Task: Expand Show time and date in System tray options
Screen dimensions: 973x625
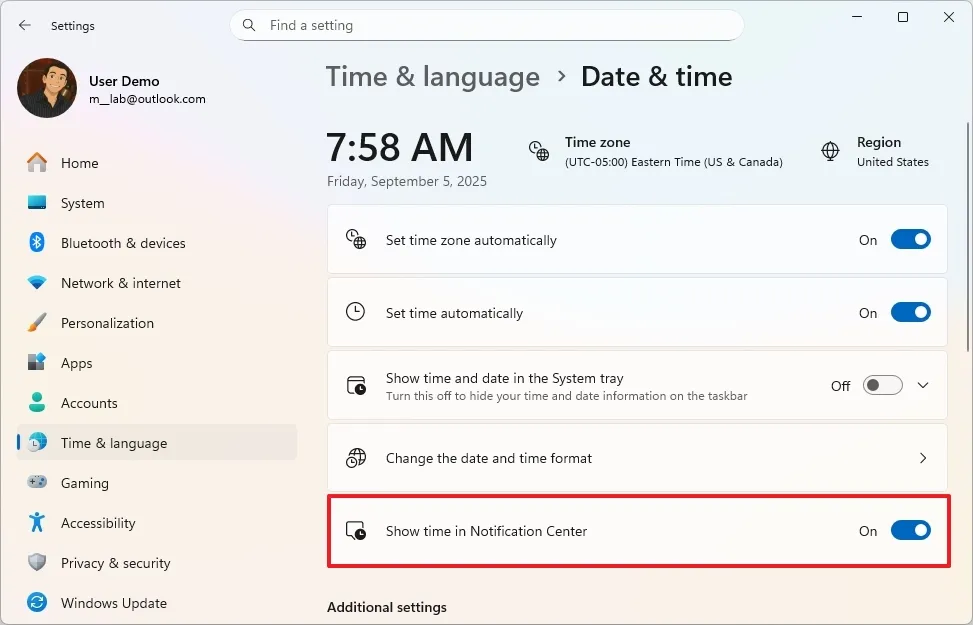Action: point(923,385)
